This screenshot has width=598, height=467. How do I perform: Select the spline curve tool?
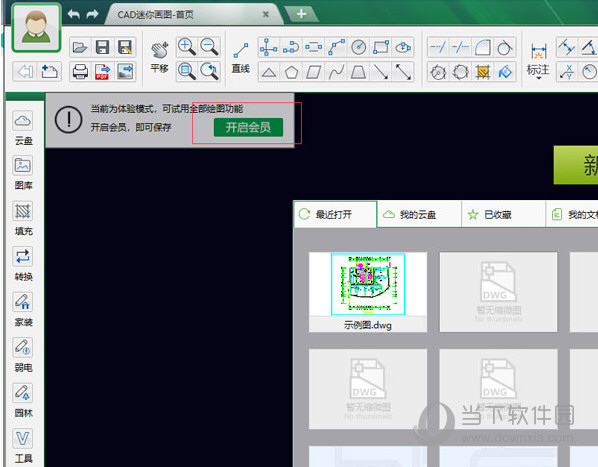[336, 72]
